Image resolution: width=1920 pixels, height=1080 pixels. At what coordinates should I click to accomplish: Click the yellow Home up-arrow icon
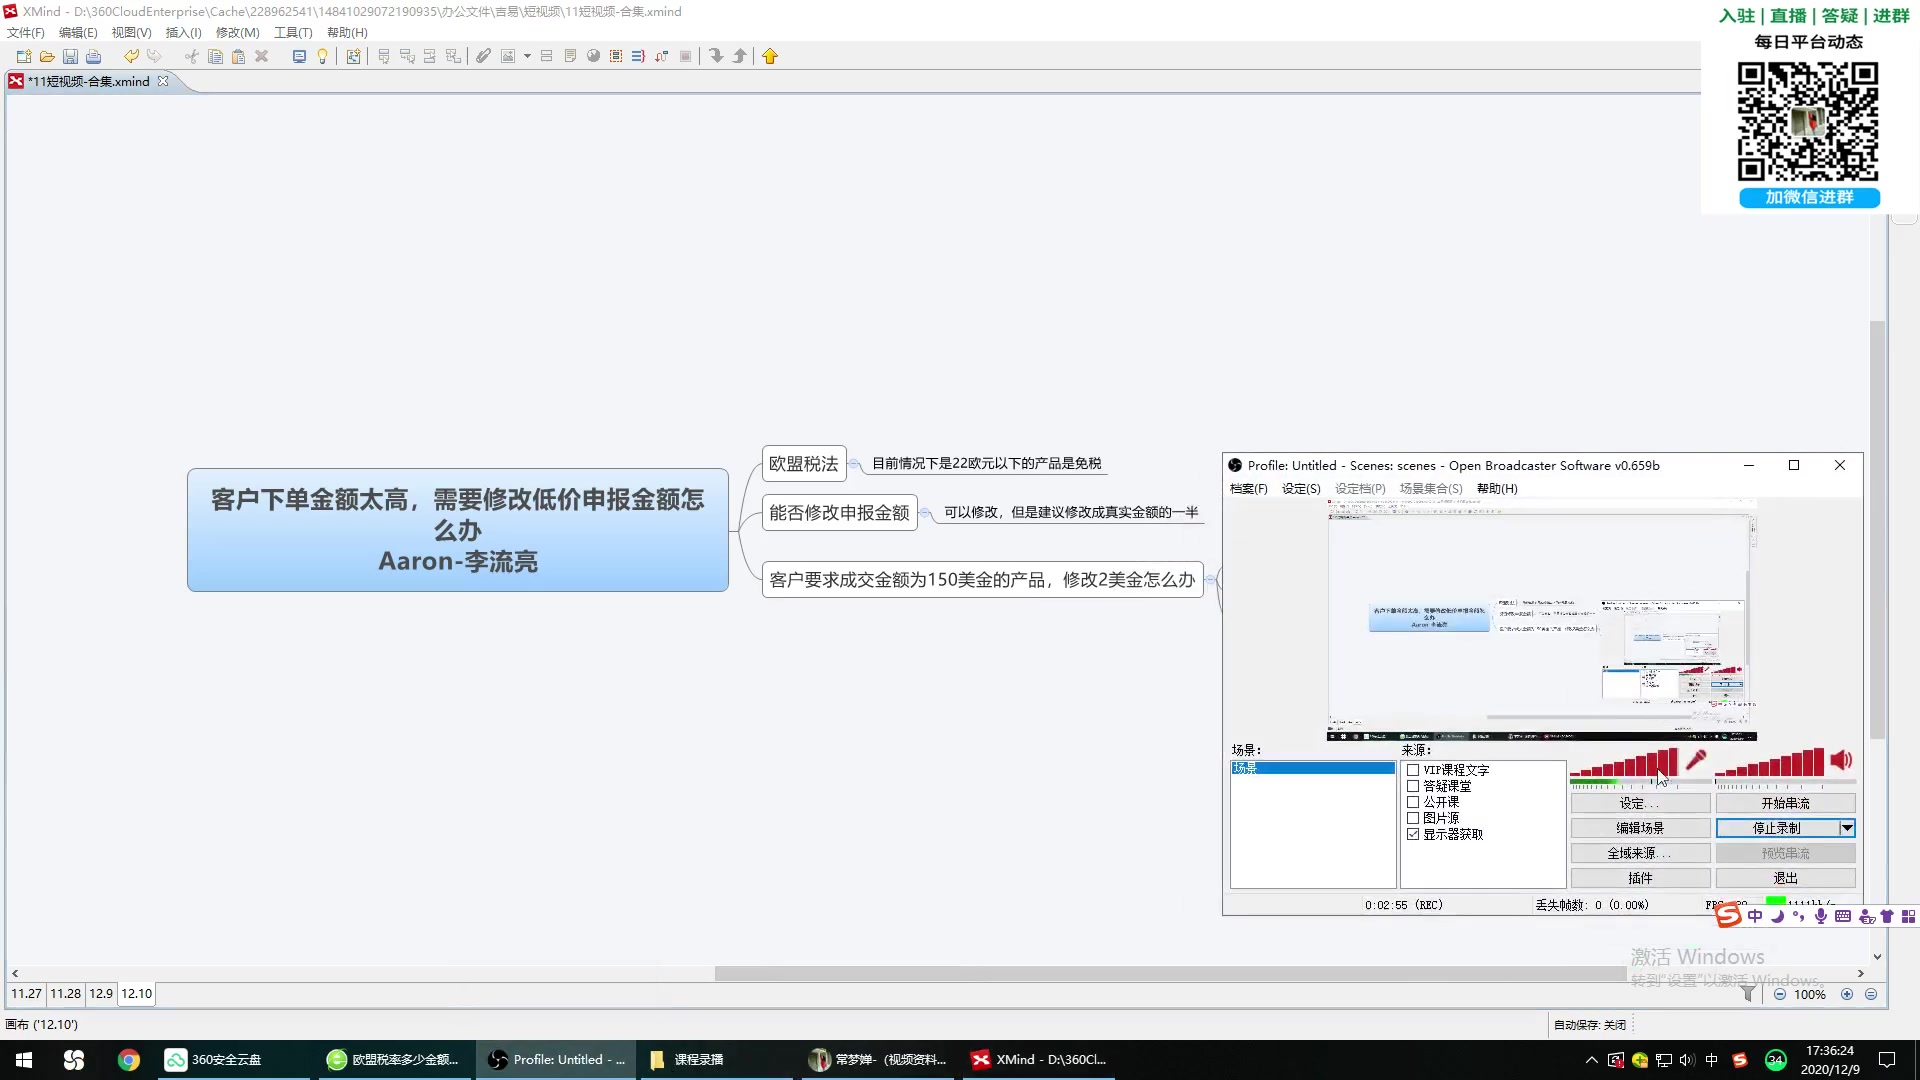click(770, 57)
